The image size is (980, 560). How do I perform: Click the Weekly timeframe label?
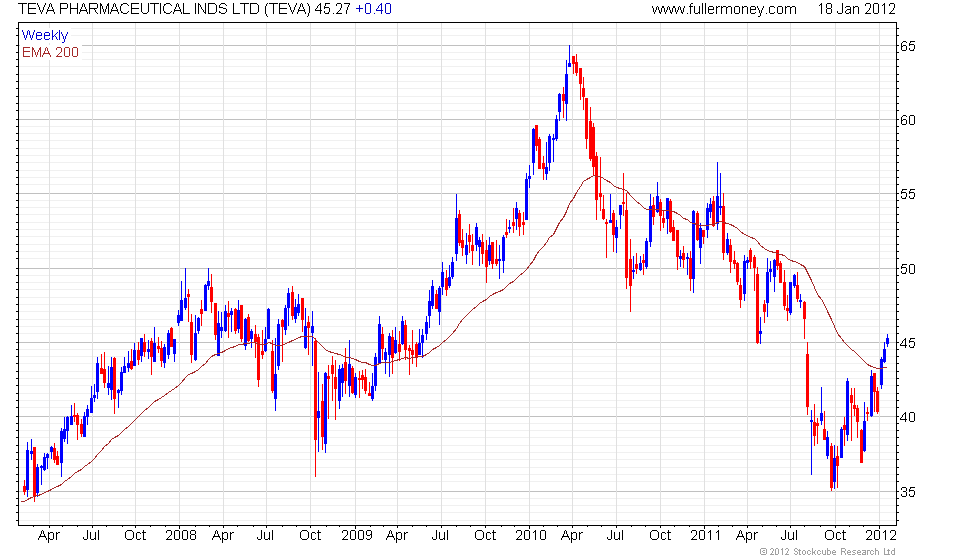tap(45, 36)
